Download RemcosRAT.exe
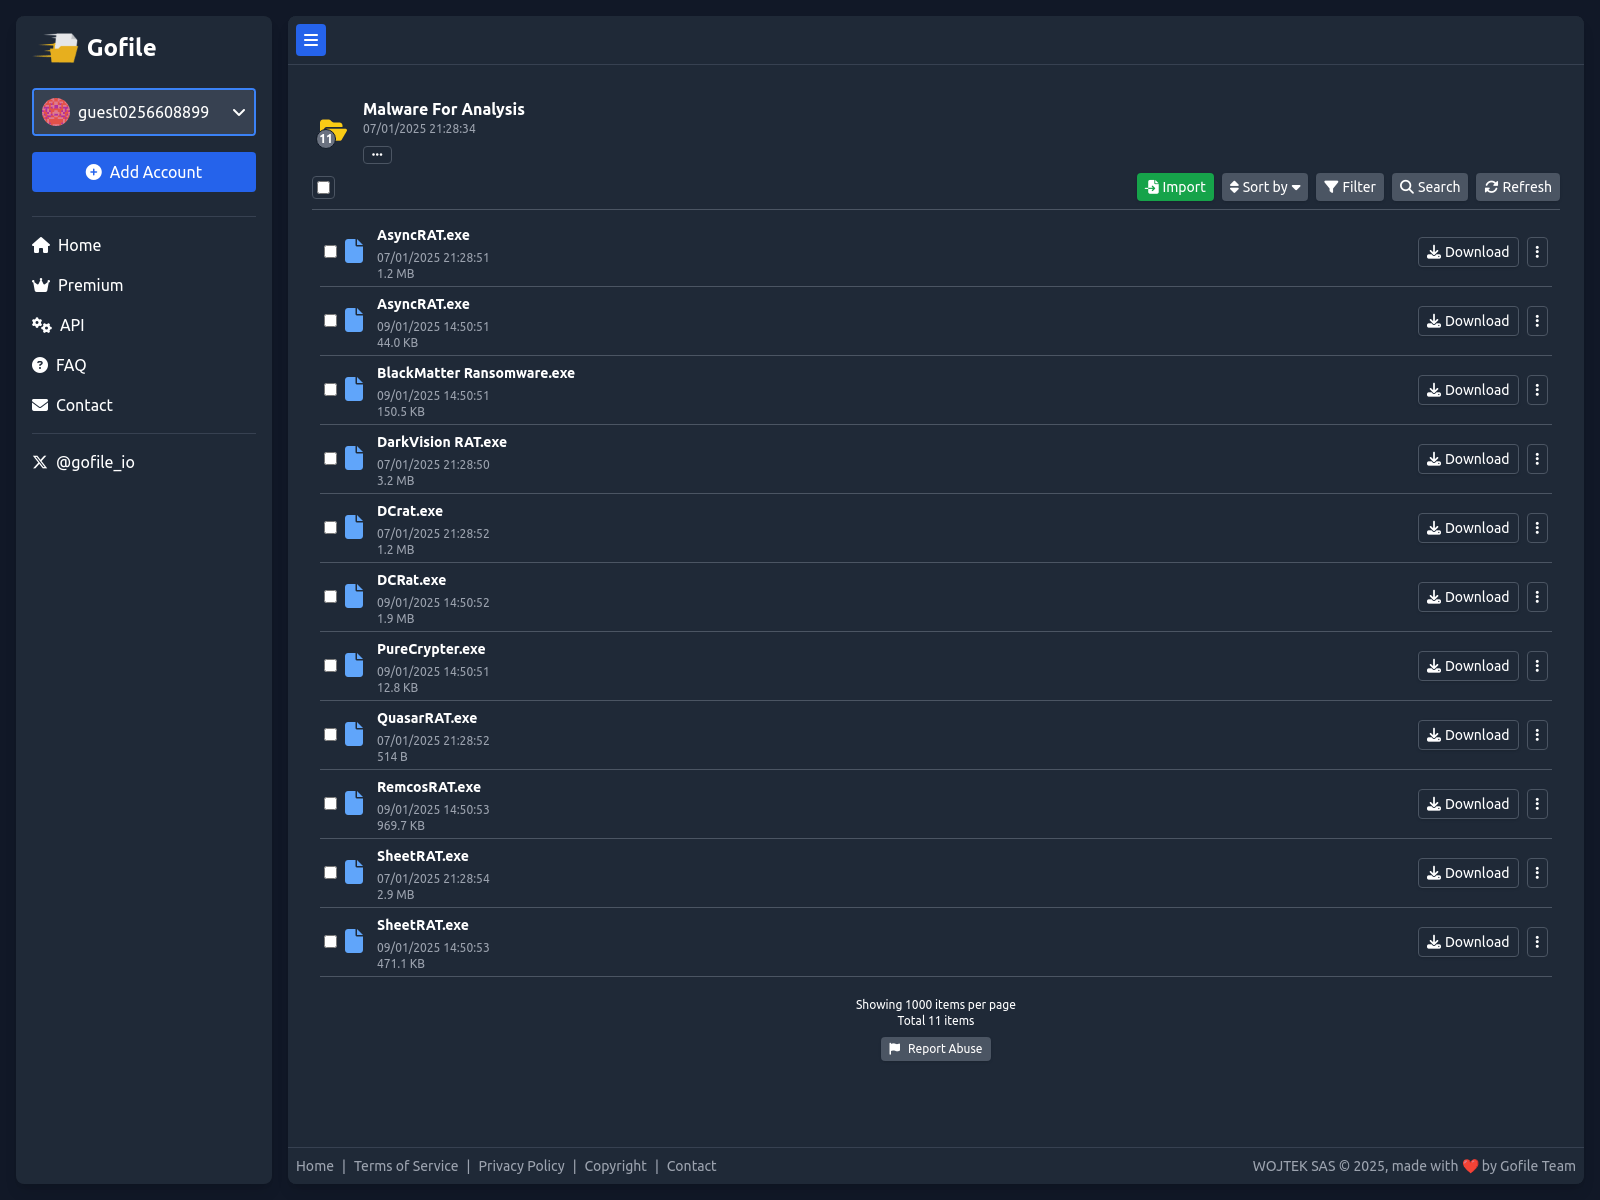 click(1468, 804)
